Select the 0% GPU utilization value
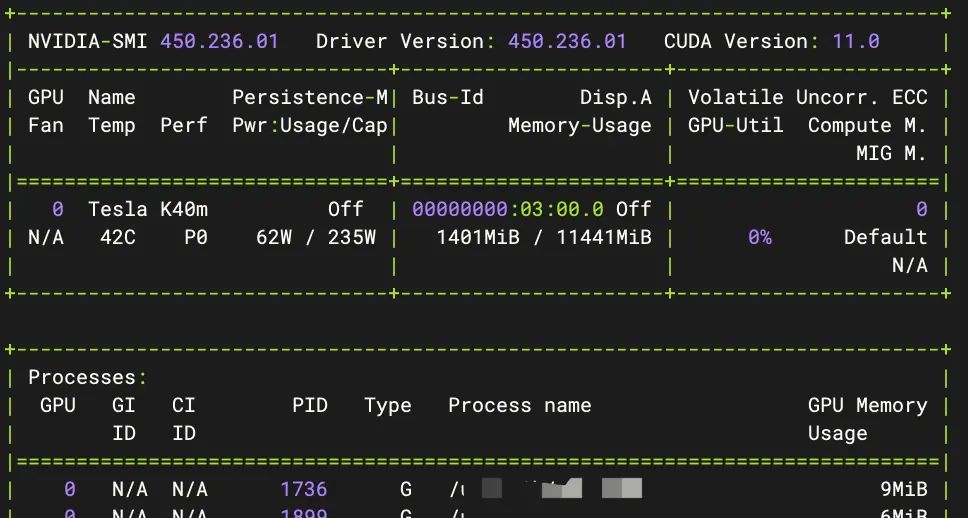The height and width of the screenshot is (518, 968). tap(759, 237)
